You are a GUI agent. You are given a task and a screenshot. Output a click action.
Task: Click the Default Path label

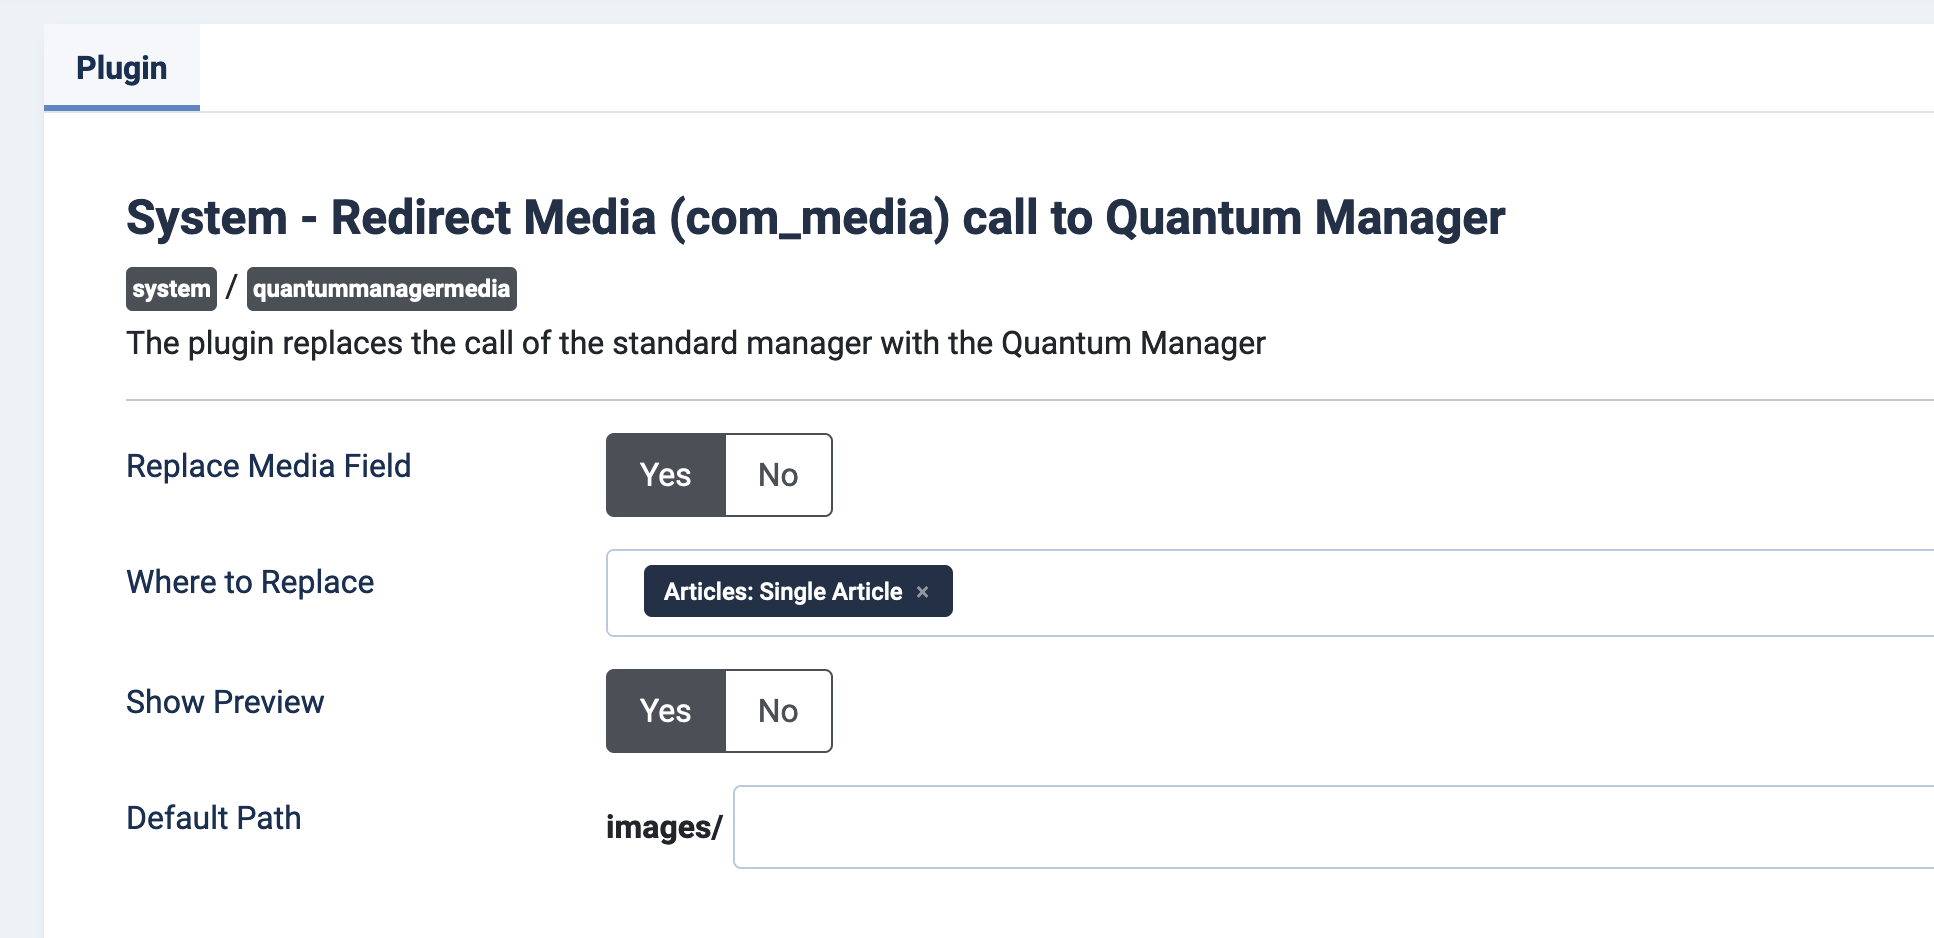[x=213, y=818]
